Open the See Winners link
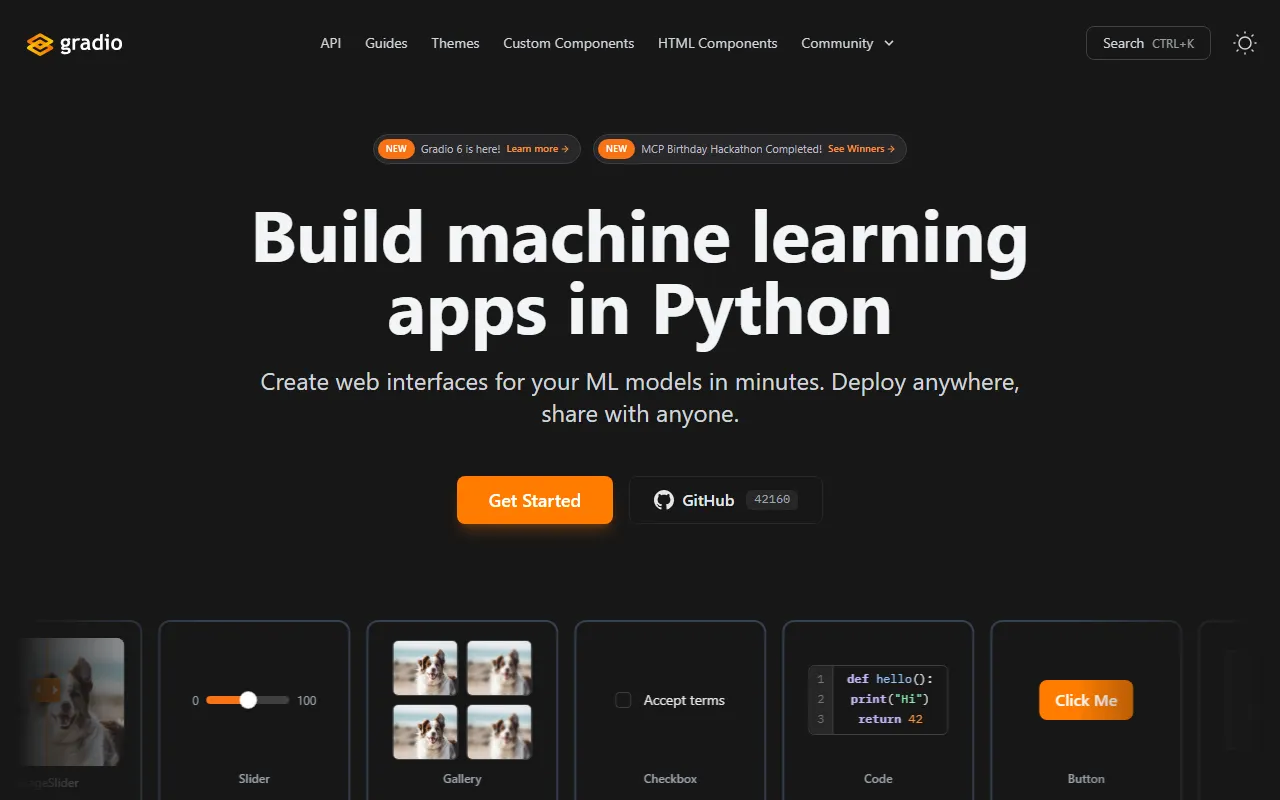The image size is (1280, 800). click(x=860, y=149)
